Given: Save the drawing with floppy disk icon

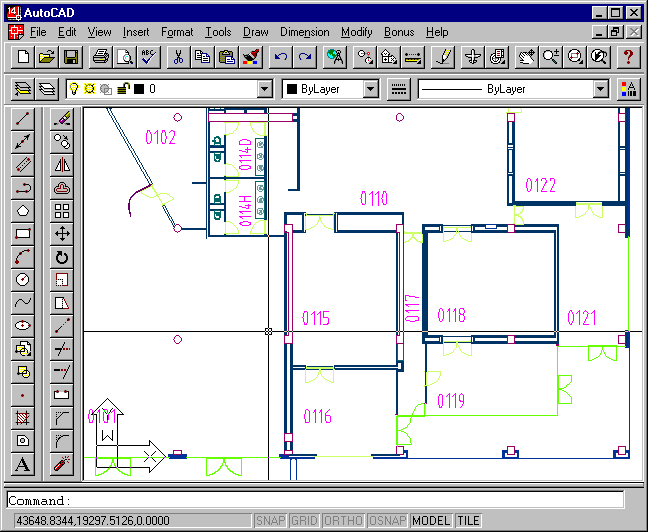Looking at the screenshot, I should 71,57.
